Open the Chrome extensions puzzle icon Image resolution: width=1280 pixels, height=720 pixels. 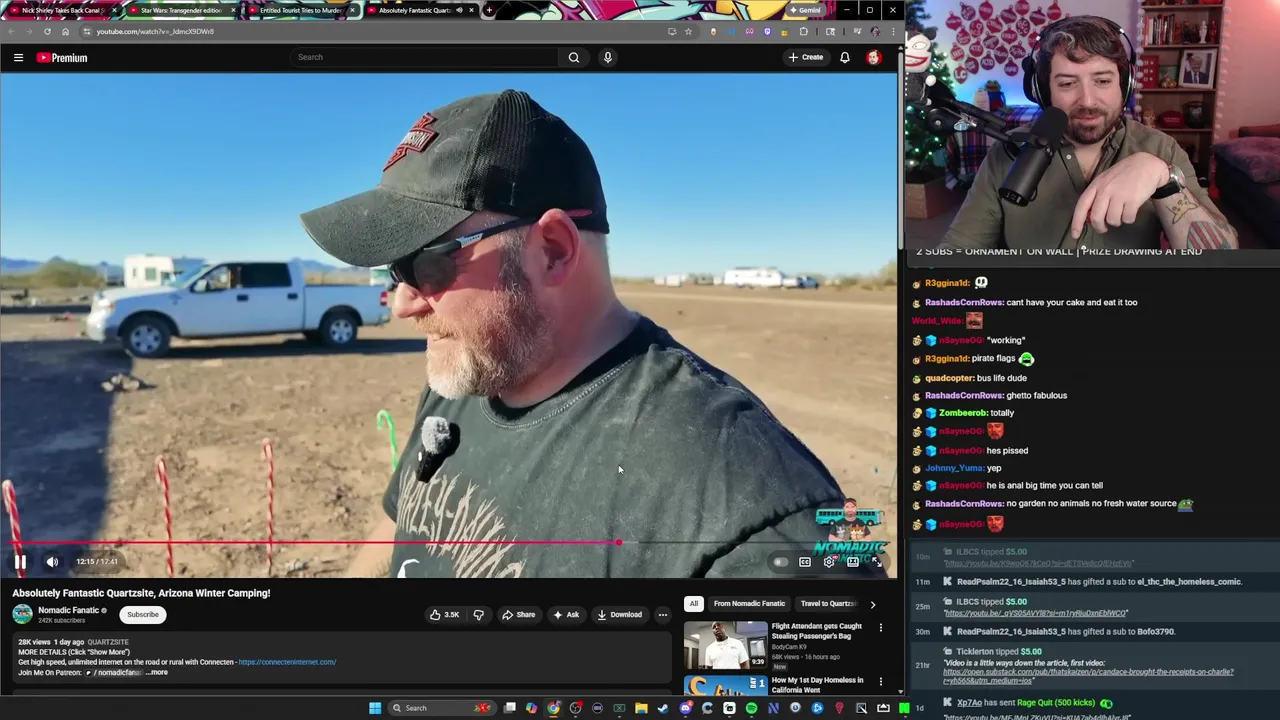pyautogui.click(x=803, y=31)
